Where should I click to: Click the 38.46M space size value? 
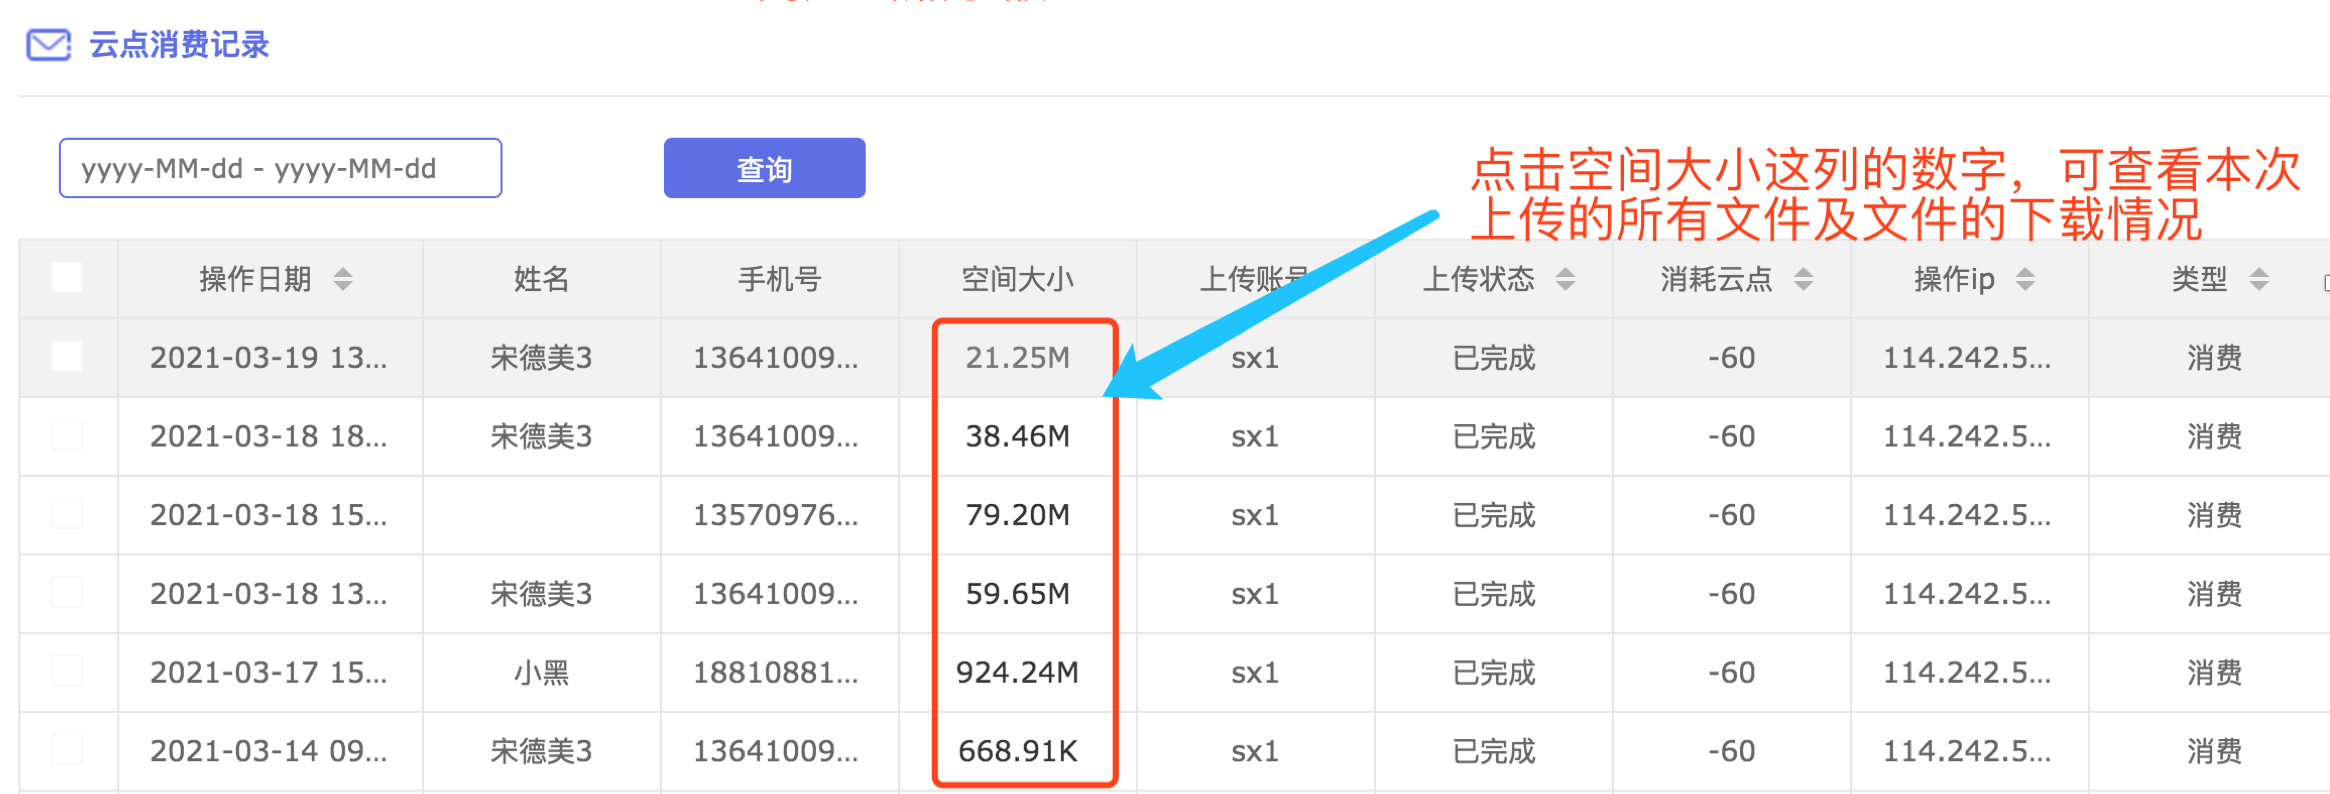pos(1017,436)
